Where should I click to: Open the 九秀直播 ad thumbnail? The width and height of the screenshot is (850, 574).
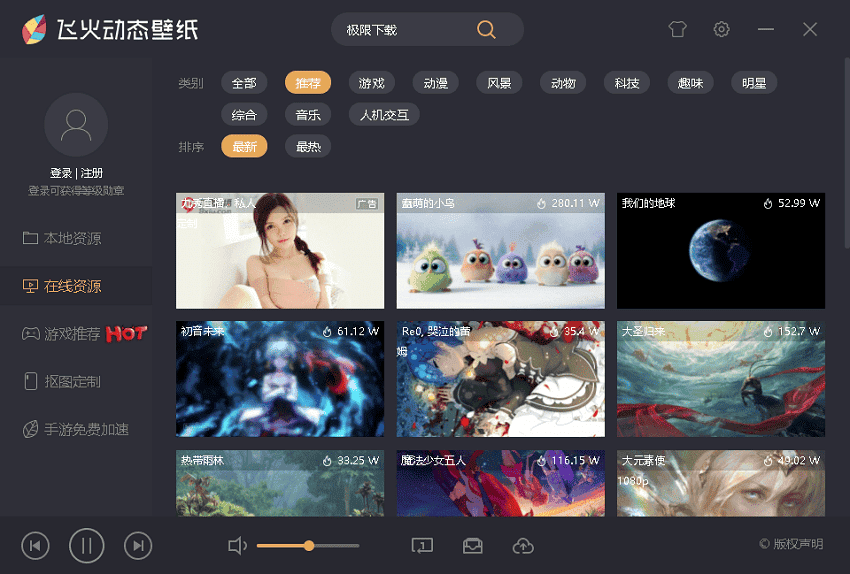click(280, 251)
